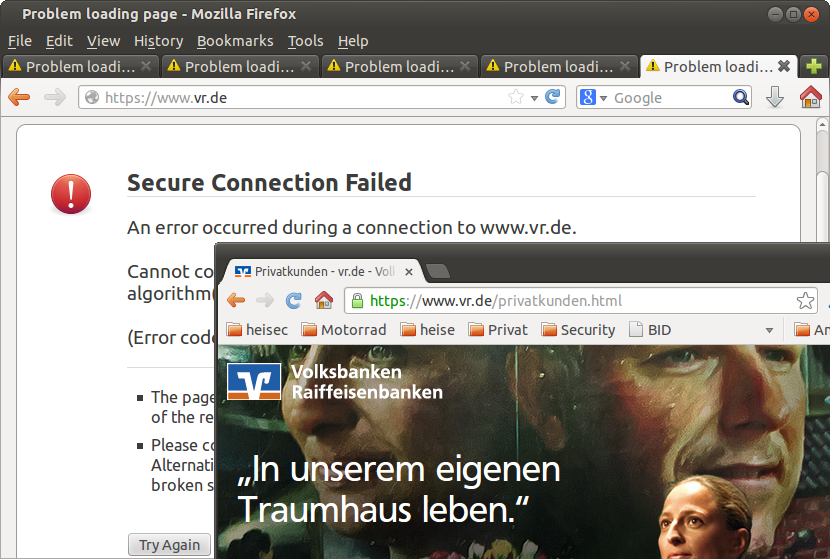Open new tab with green plus
This screenshot has width=830, height=559.
coord(814,66)
